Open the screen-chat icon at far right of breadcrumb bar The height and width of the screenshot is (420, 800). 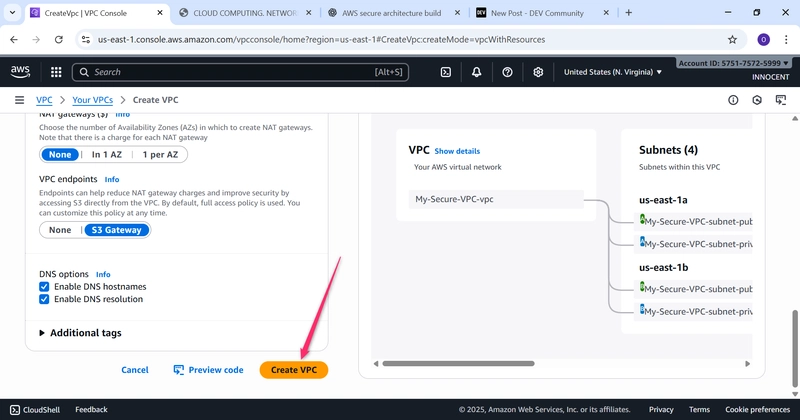tap(781, 100)
